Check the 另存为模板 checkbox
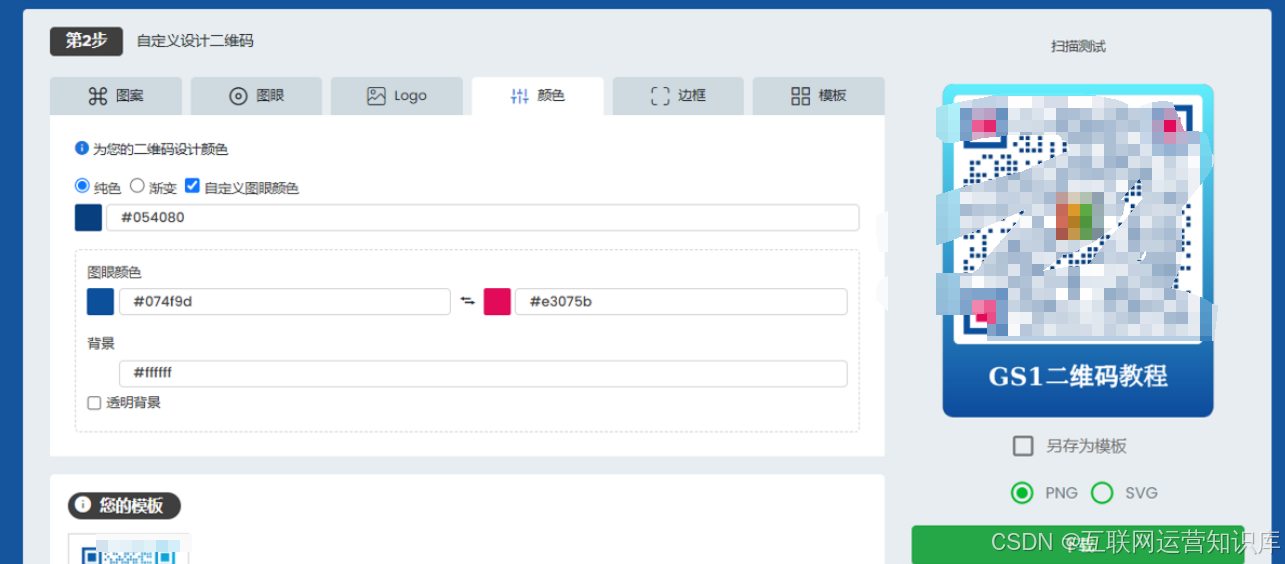 1023,446
